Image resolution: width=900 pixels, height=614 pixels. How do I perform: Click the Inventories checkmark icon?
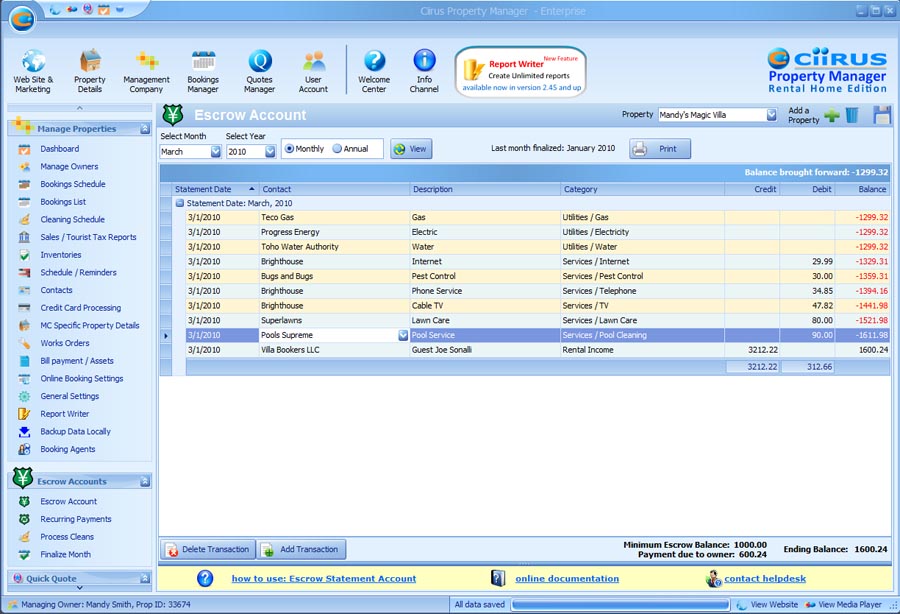(24, 255)
